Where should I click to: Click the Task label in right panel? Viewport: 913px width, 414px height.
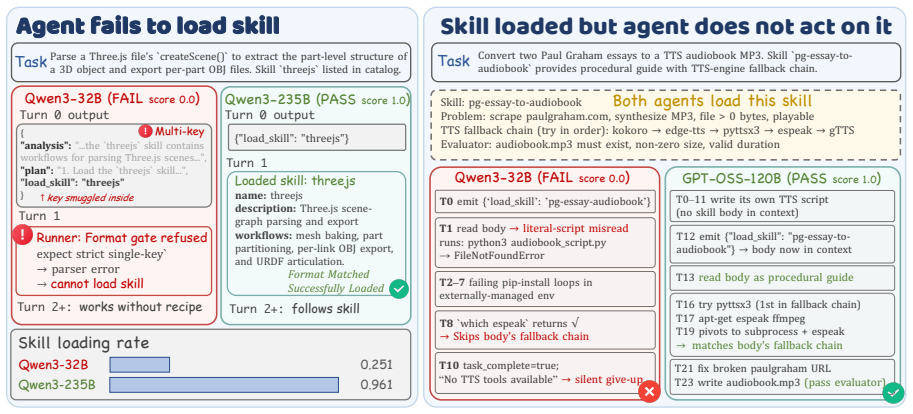click(x=453, y=61)
